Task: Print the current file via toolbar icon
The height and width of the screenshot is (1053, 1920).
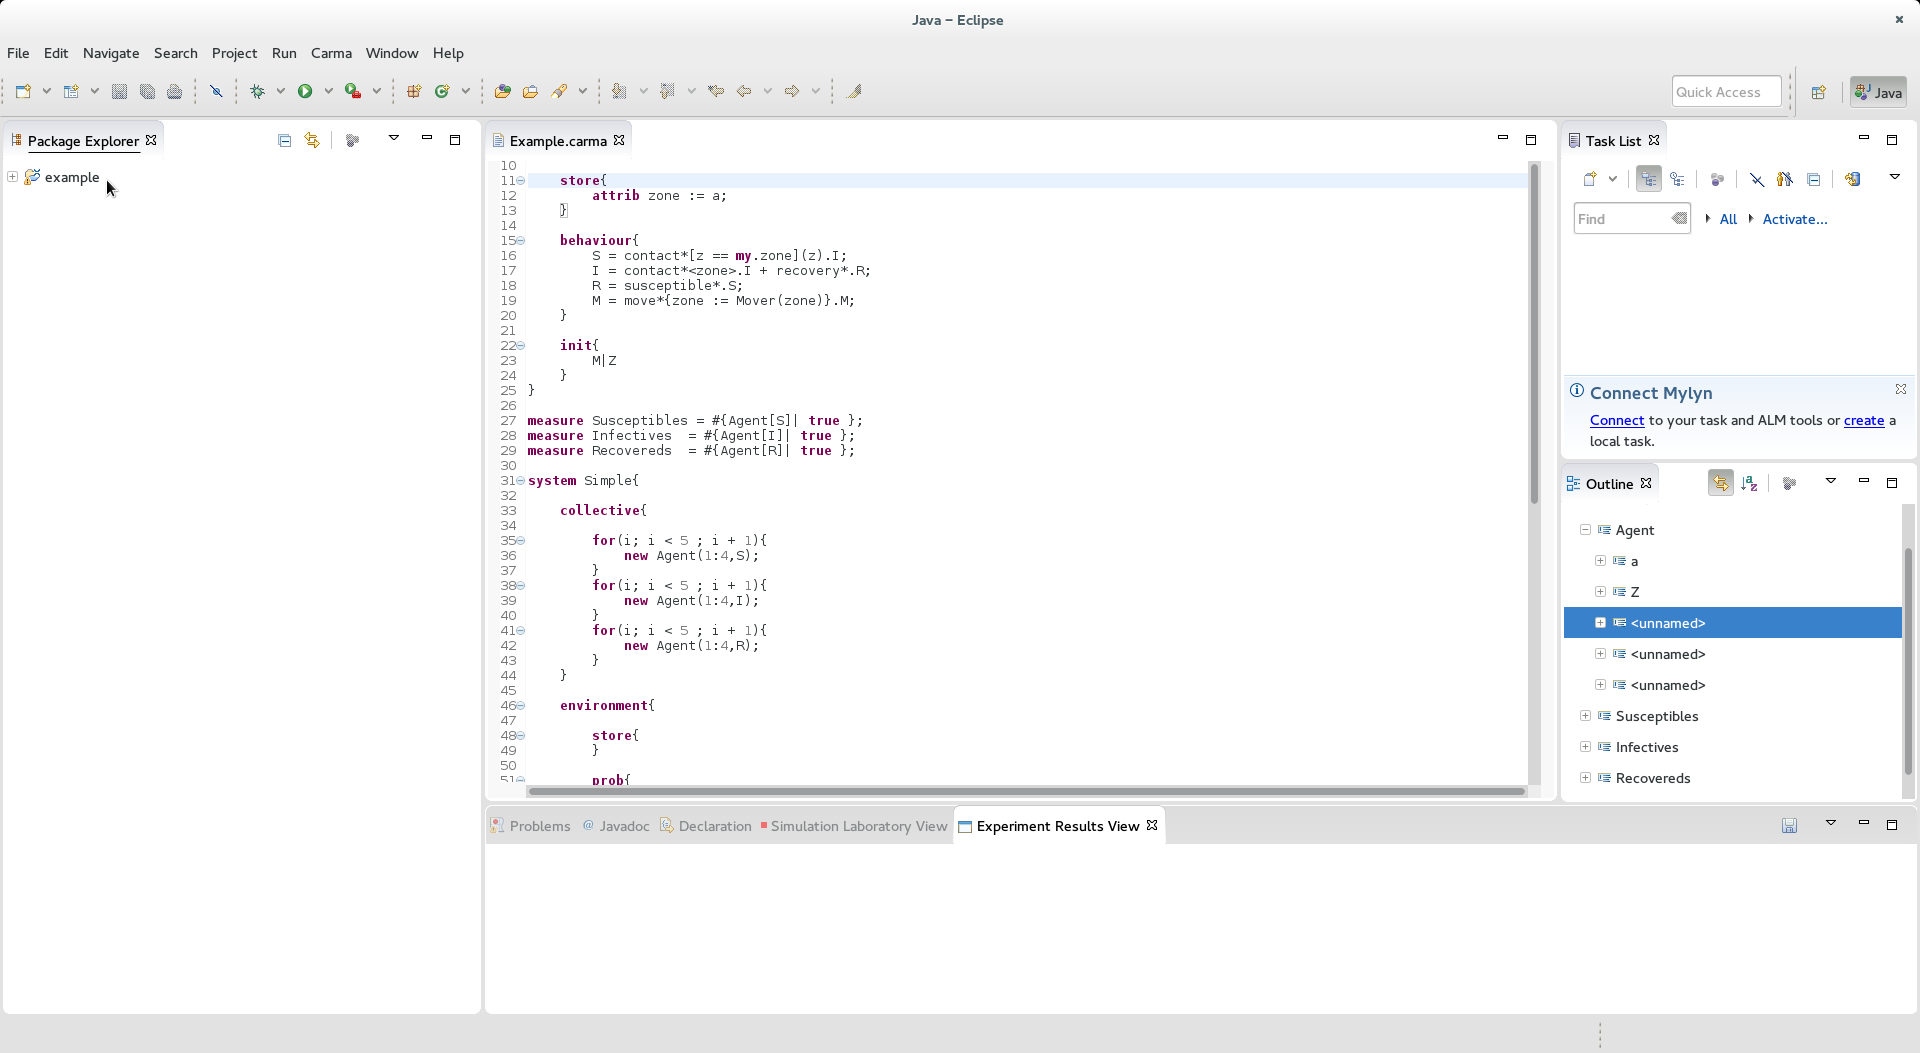Action: [x=174, y=91]
